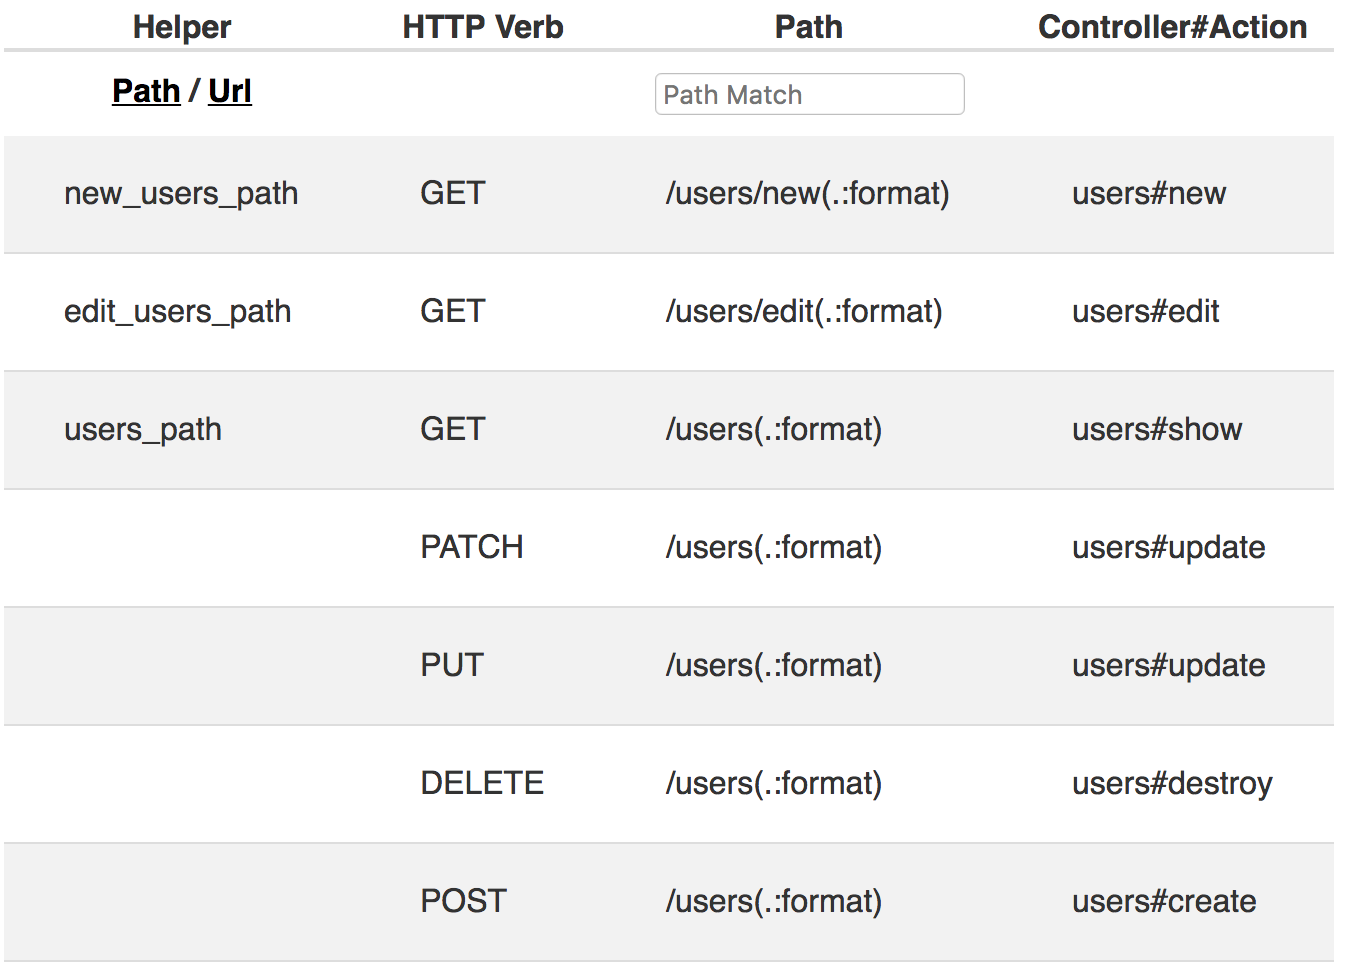Viewport: 1362px width, 976px height.
Task: Select the new_users_path helper cell
Action: (x=181, y=193)
